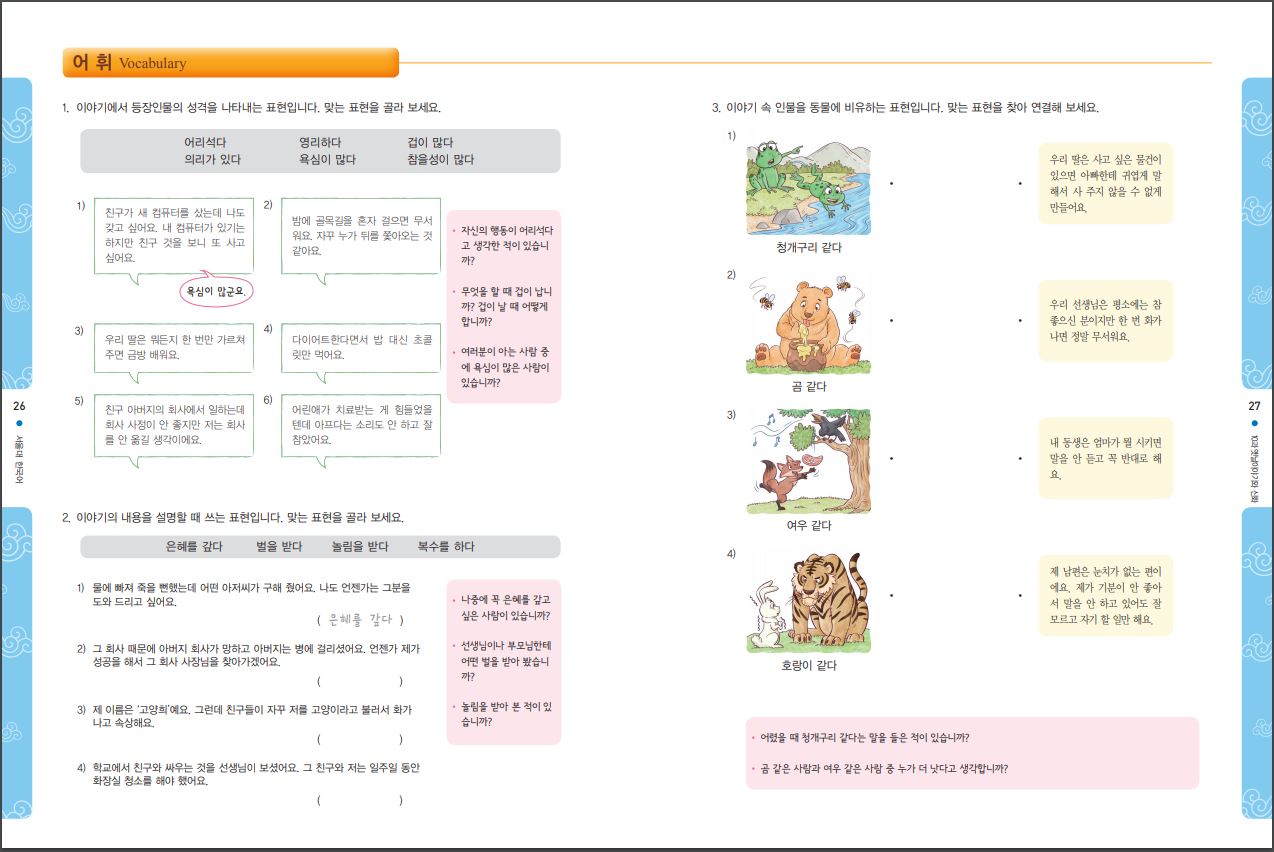1274x852 pixels.
Task: Pick 복수를 하다 from the expression list
Action: [446, 547]
